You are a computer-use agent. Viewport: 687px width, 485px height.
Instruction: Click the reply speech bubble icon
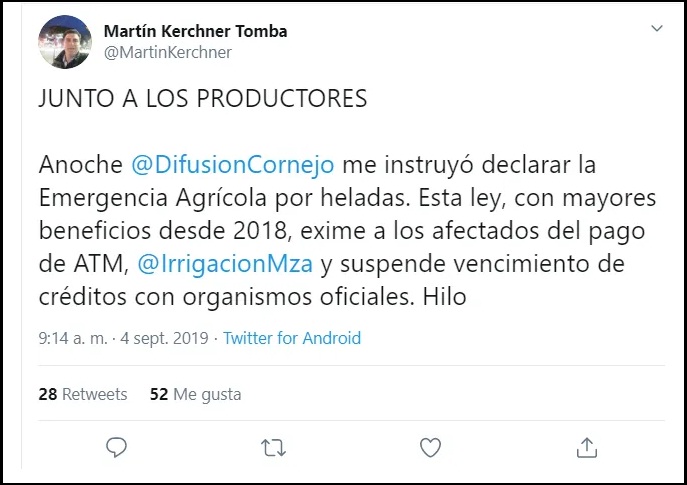[116, 446]
